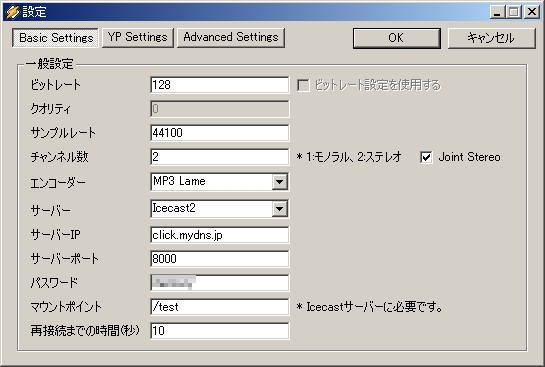Click the サンプルレート field showing 44100

[x=220, y=133]
